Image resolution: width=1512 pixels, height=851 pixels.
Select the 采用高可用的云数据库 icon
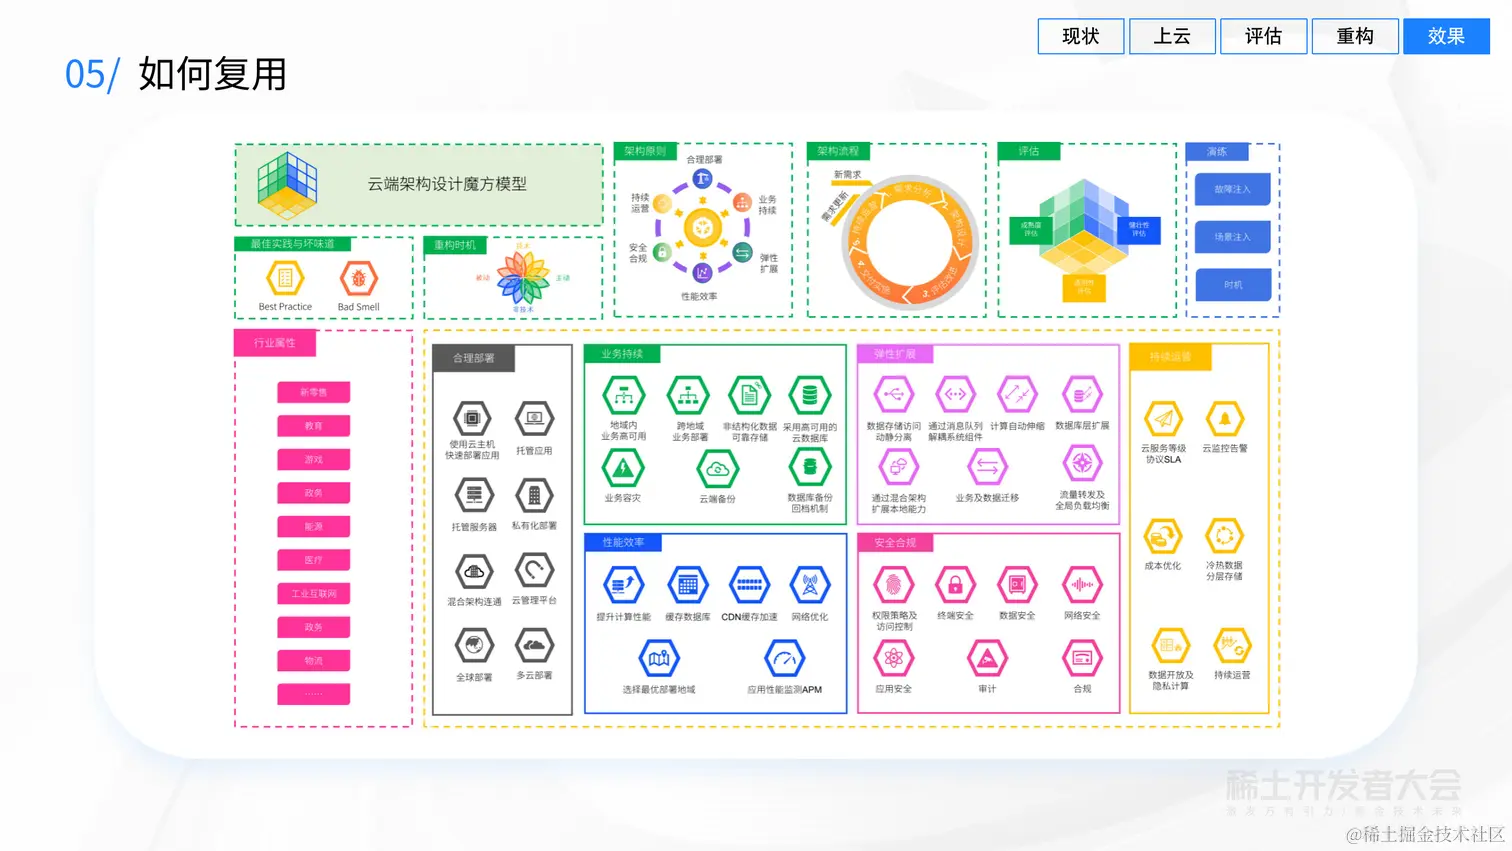coord(810,396)
